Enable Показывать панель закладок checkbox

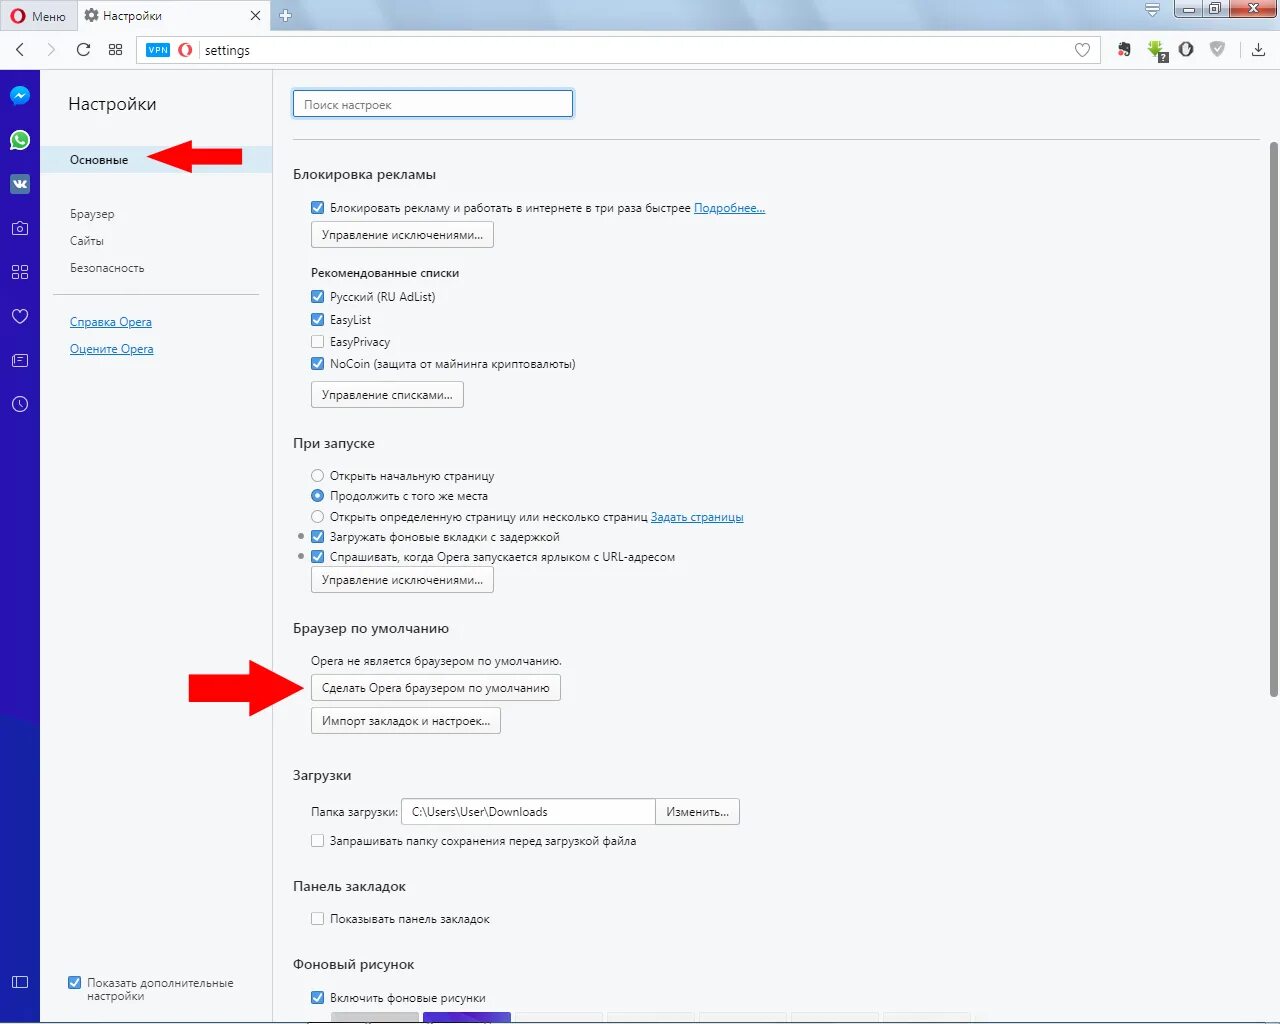click(317, 919)
